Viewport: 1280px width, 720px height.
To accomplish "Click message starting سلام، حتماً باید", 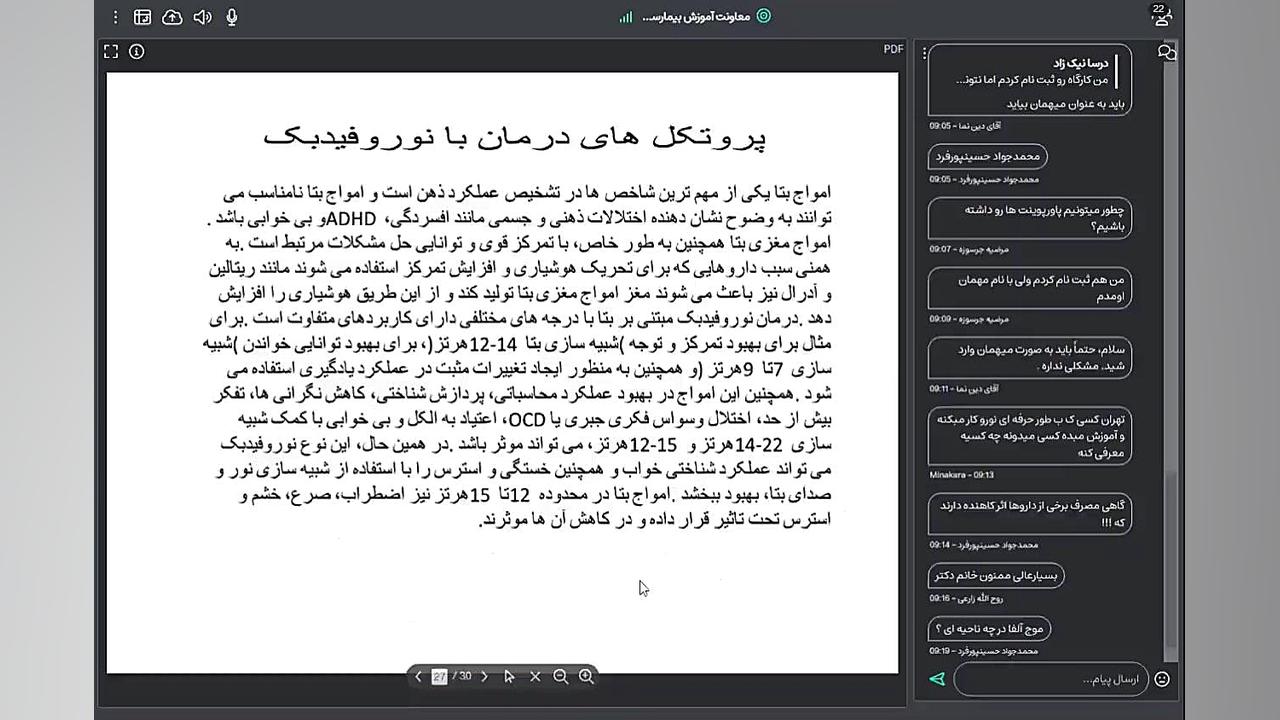I will [x=1029, y=358].
